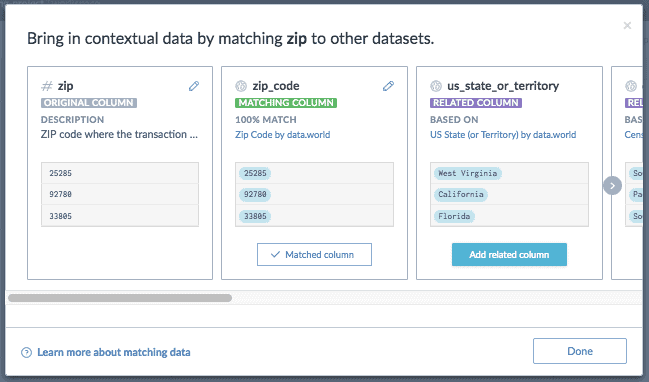Click the horizontal scrollbar thumb
The image size is (649, 382).
(120, 298)
